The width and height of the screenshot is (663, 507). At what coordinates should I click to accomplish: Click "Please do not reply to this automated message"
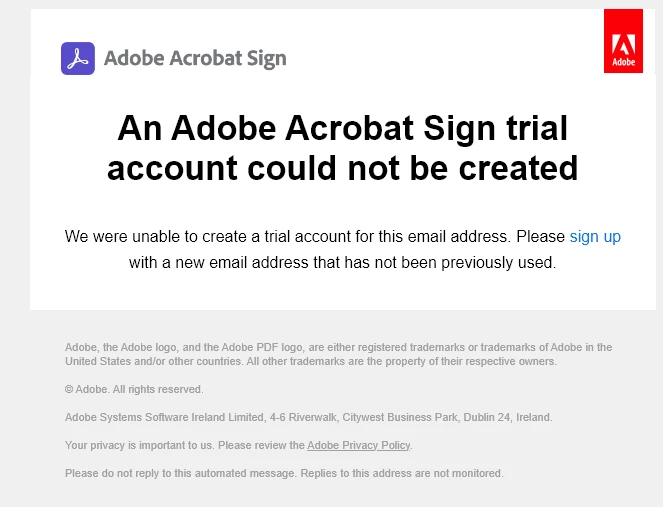point(180,473)
